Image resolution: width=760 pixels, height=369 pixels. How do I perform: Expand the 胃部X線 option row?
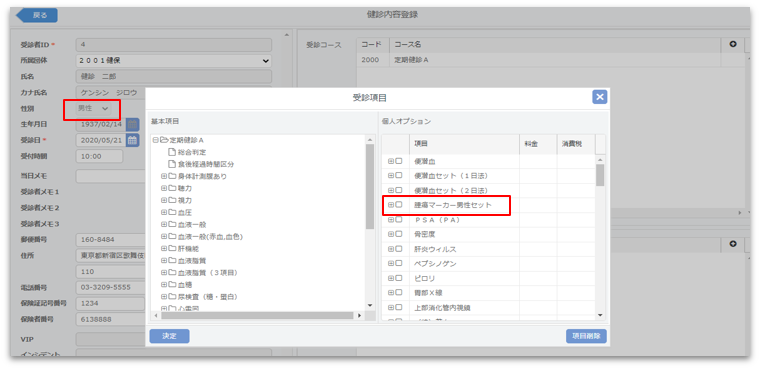click(391, 293)
